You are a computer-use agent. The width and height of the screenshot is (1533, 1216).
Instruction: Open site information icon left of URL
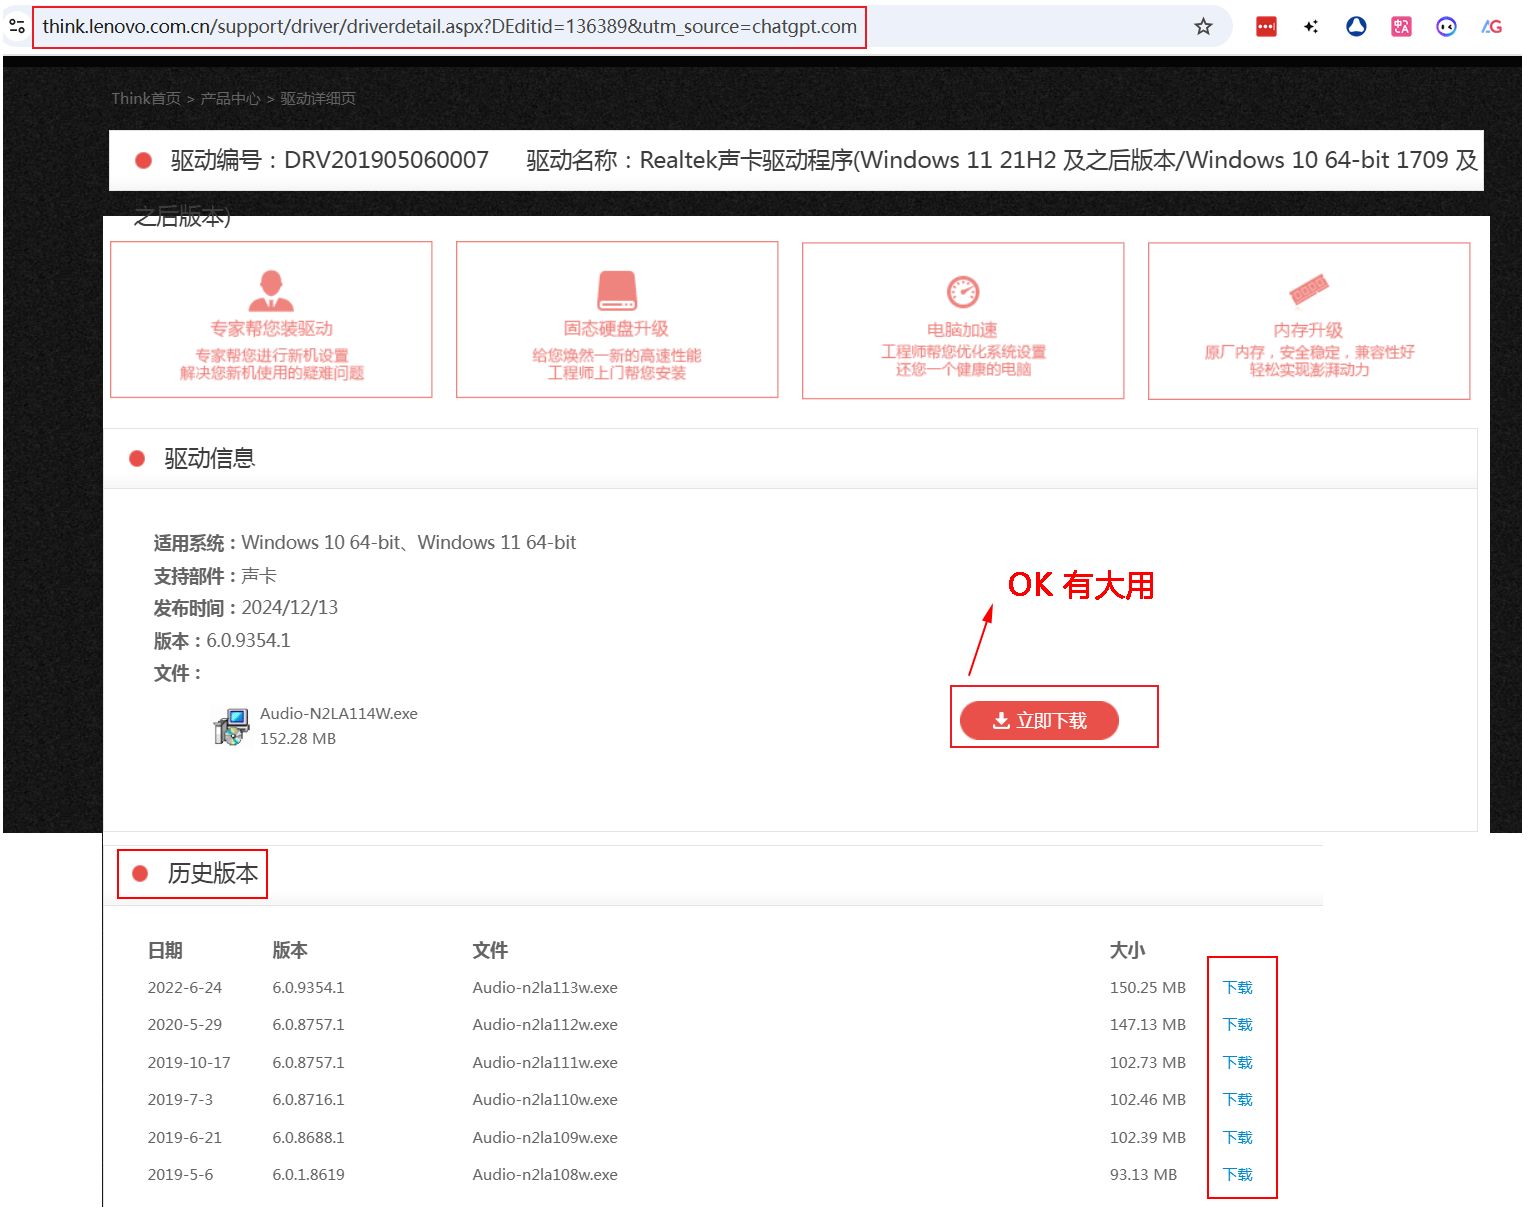point(17,27)
